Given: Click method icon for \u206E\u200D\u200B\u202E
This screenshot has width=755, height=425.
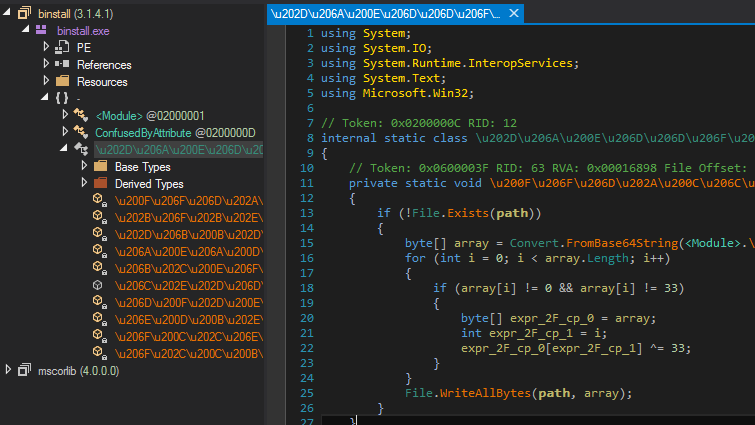Looking at the screenshot, I should click(x=100, y=319).
